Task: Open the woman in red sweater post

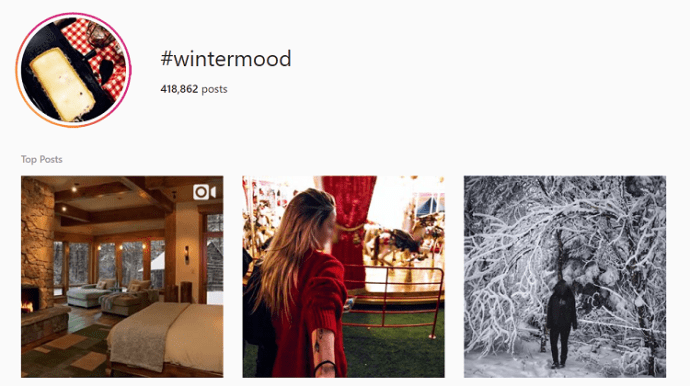Action: click(x=343, y=276)
